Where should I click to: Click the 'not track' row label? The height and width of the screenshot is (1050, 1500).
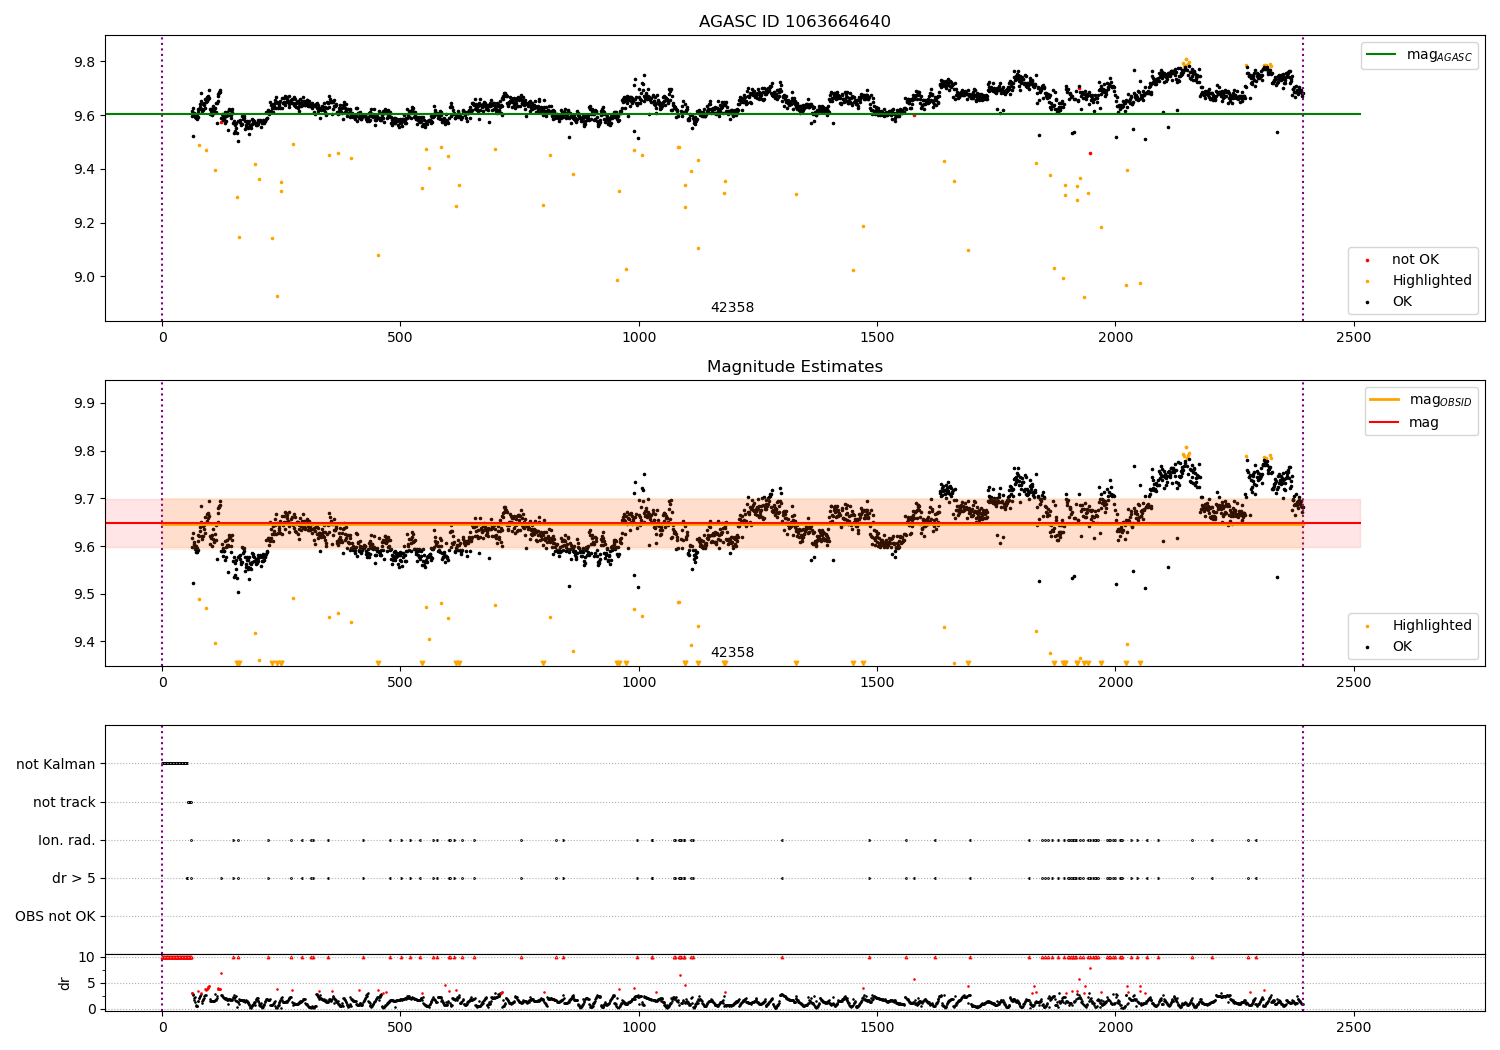tap(64, 803)
